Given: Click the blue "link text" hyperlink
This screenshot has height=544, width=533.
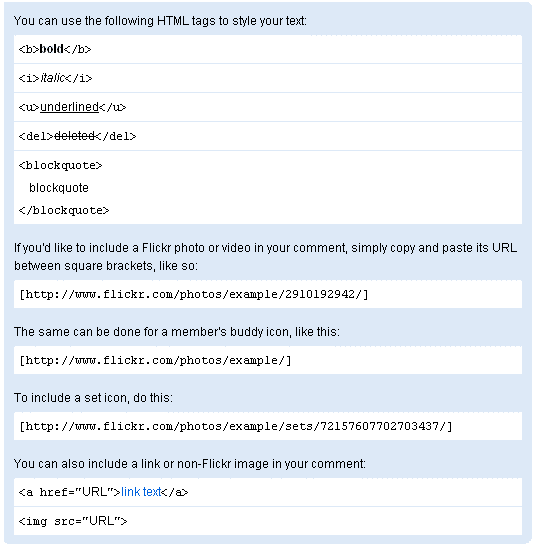Looking at the screenshot, I should coord(141,492).
